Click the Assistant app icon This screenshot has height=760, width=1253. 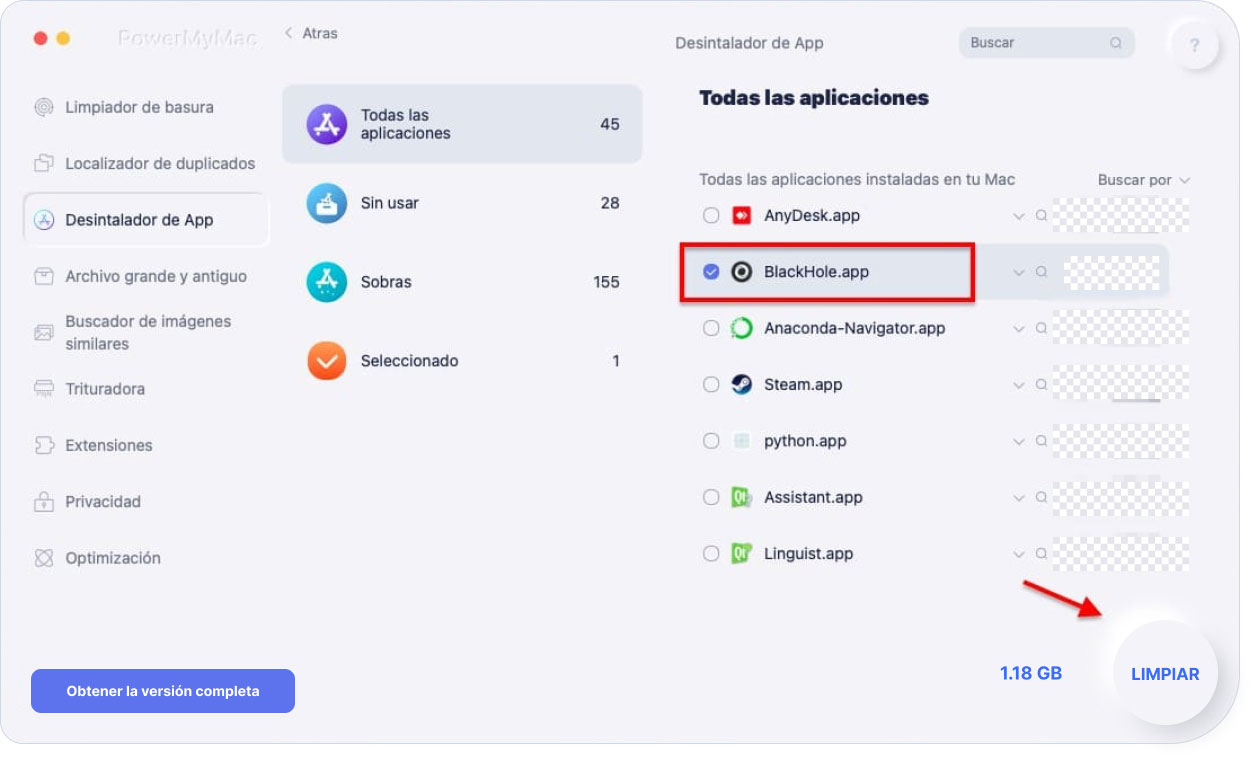click(x=741, y=497)
